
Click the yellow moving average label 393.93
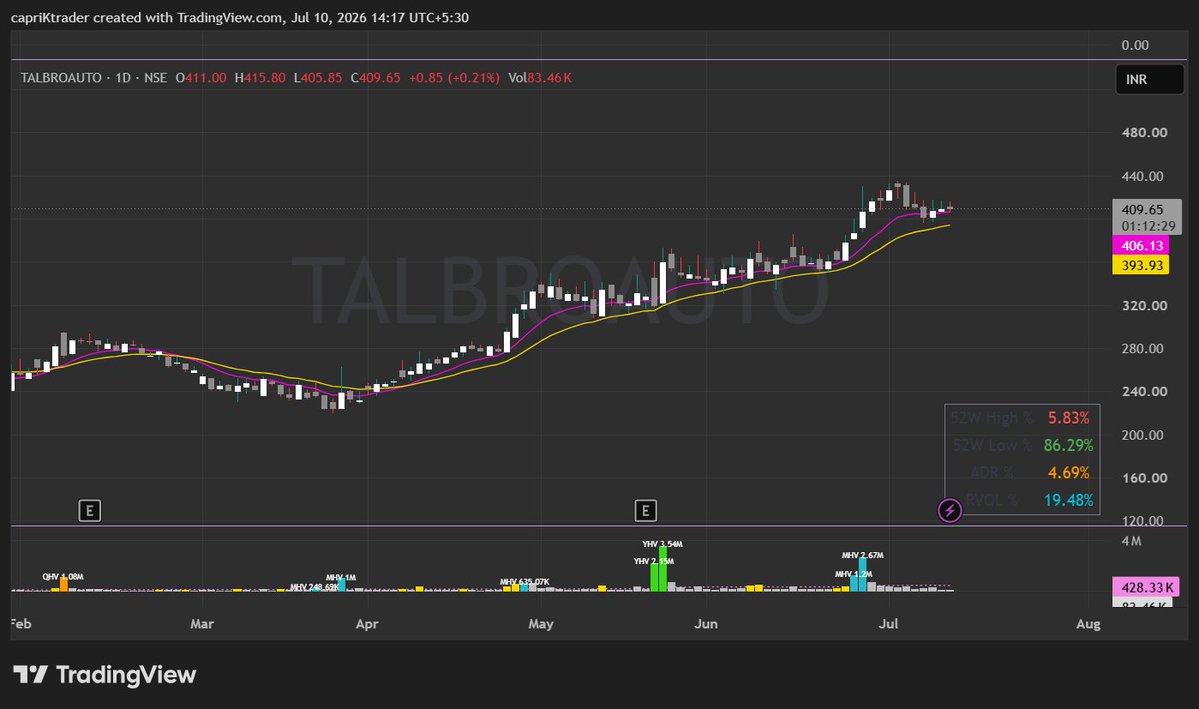tap(1142, 265)
